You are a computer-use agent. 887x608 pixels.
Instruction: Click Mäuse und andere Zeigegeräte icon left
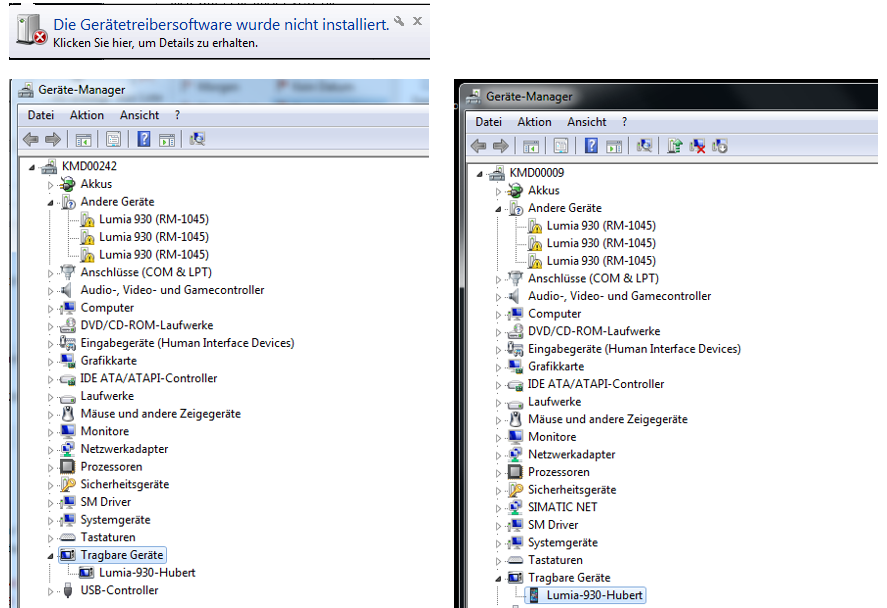click(x=68, y=413)
